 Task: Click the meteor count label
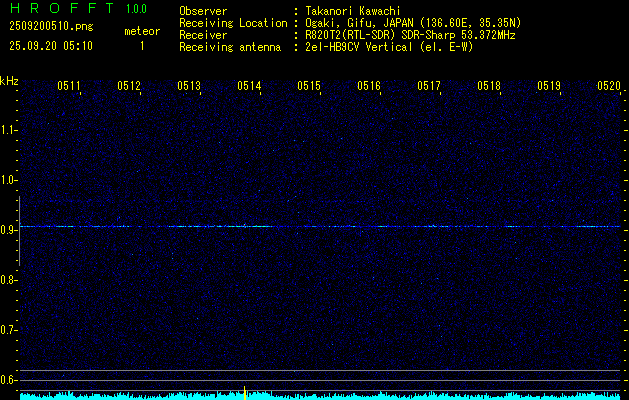pyautogui.click(x=142, y=31)
